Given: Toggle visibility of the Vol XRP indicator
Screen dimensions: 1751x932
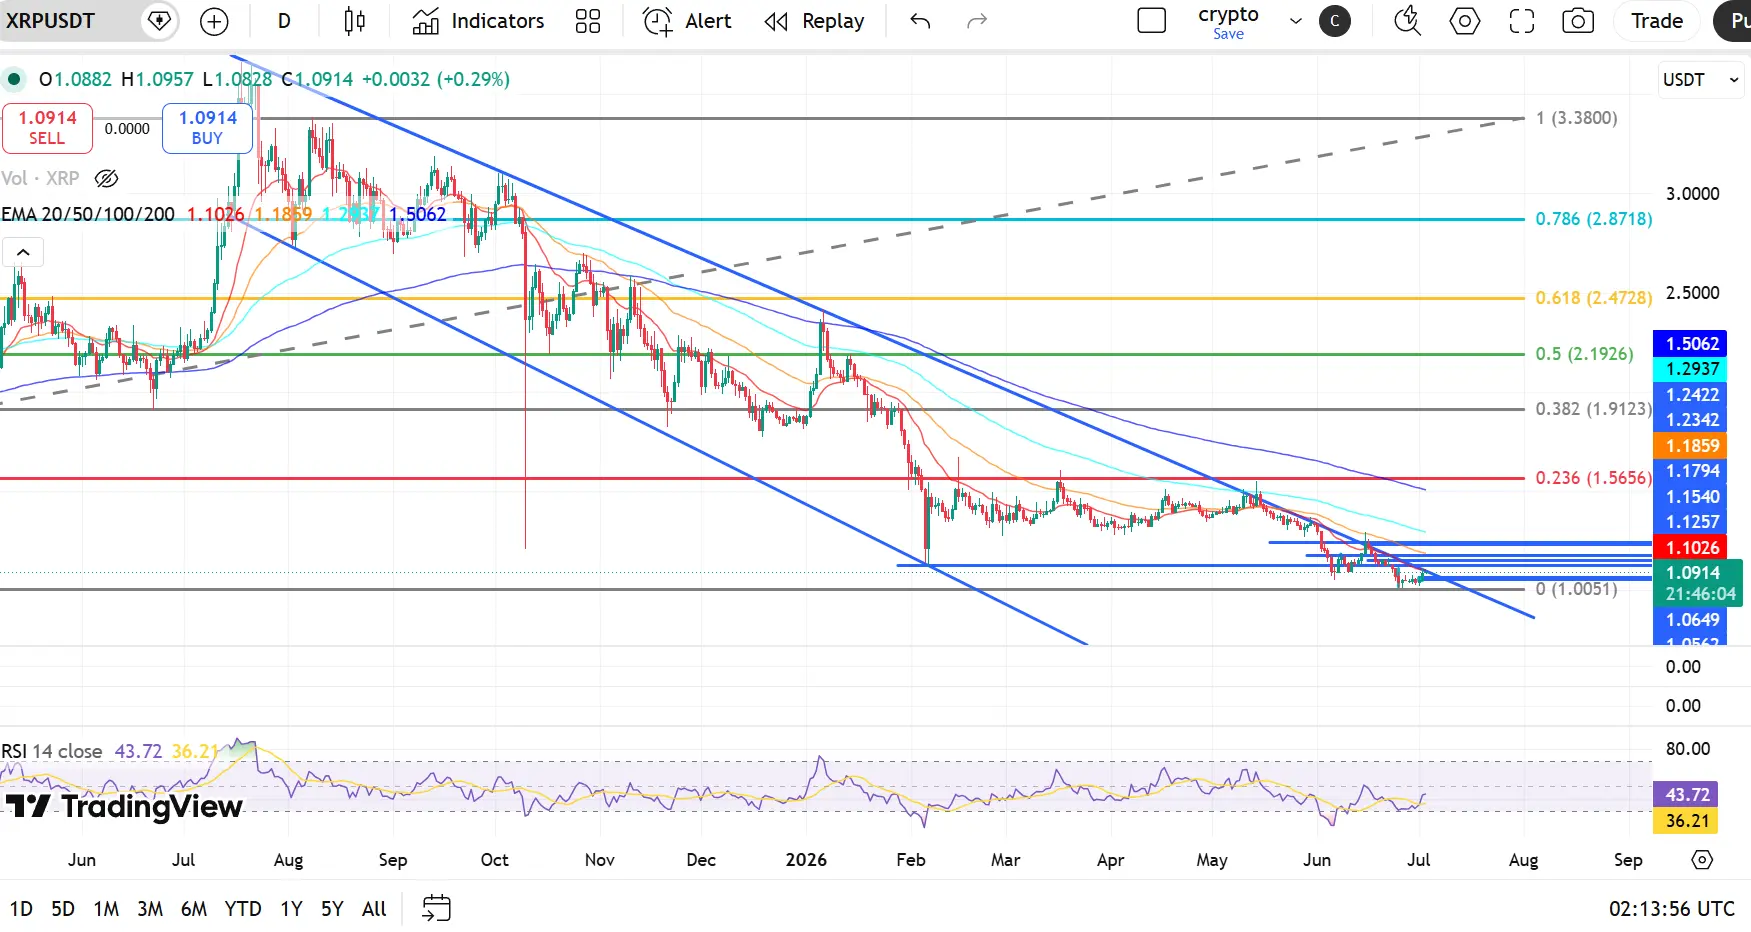Looking at the screenshot, I should click(106, 178).
